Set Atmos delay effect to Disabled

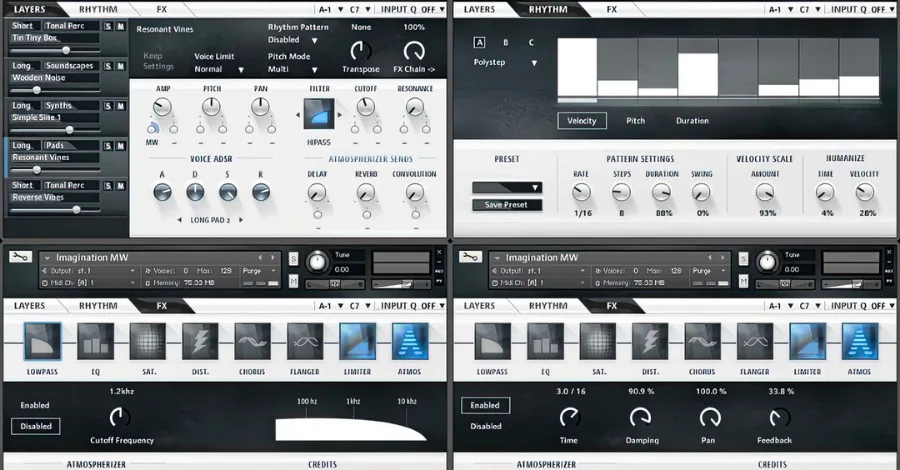coord(486,426)
